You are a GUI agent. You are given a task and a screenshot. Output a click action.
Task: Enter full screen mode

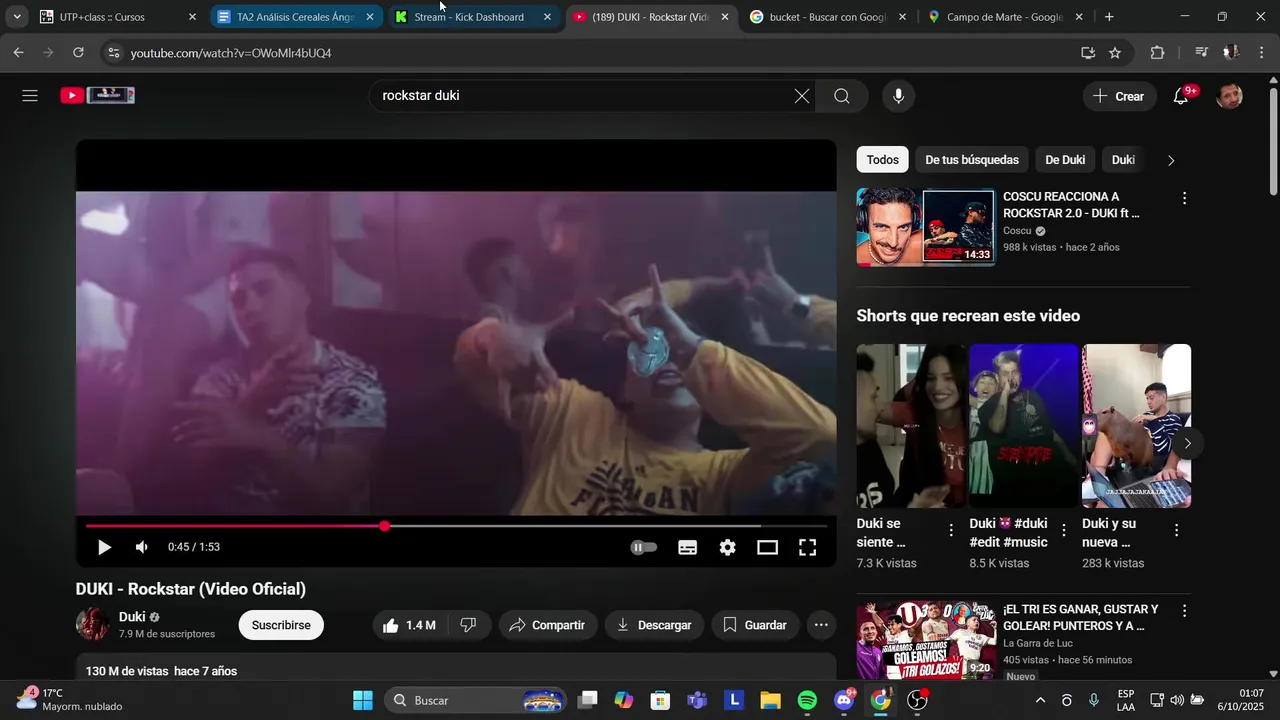coord(807,547)
